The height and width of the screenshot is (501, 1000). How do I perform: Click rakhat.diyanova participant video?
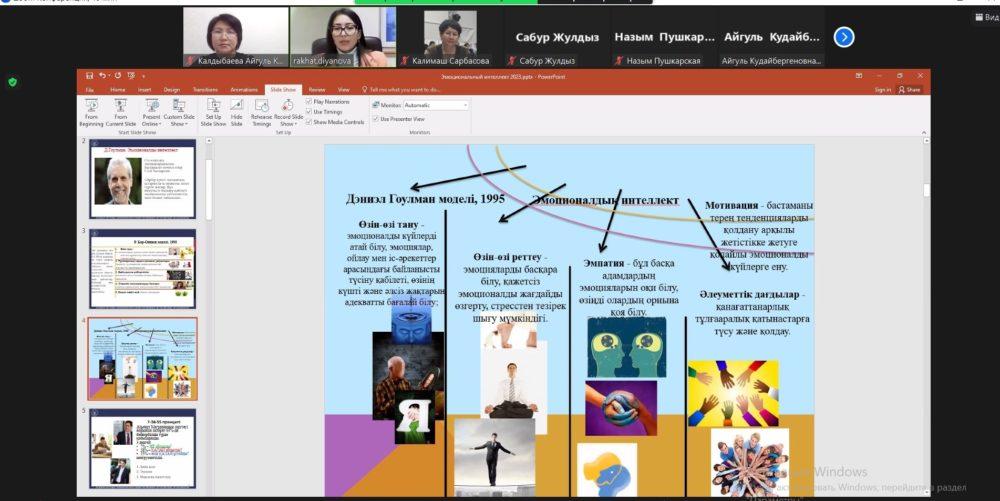343,37
